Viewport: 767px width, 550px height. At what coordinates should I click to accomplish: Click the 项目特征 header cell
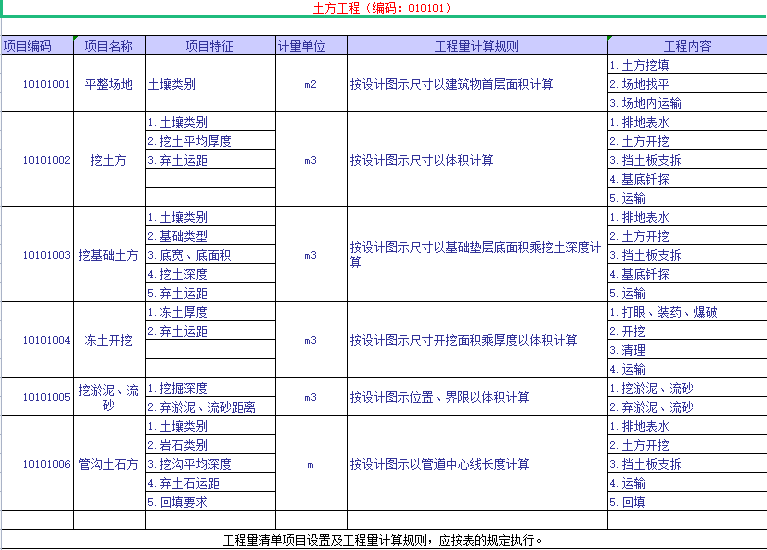[210, 46]
